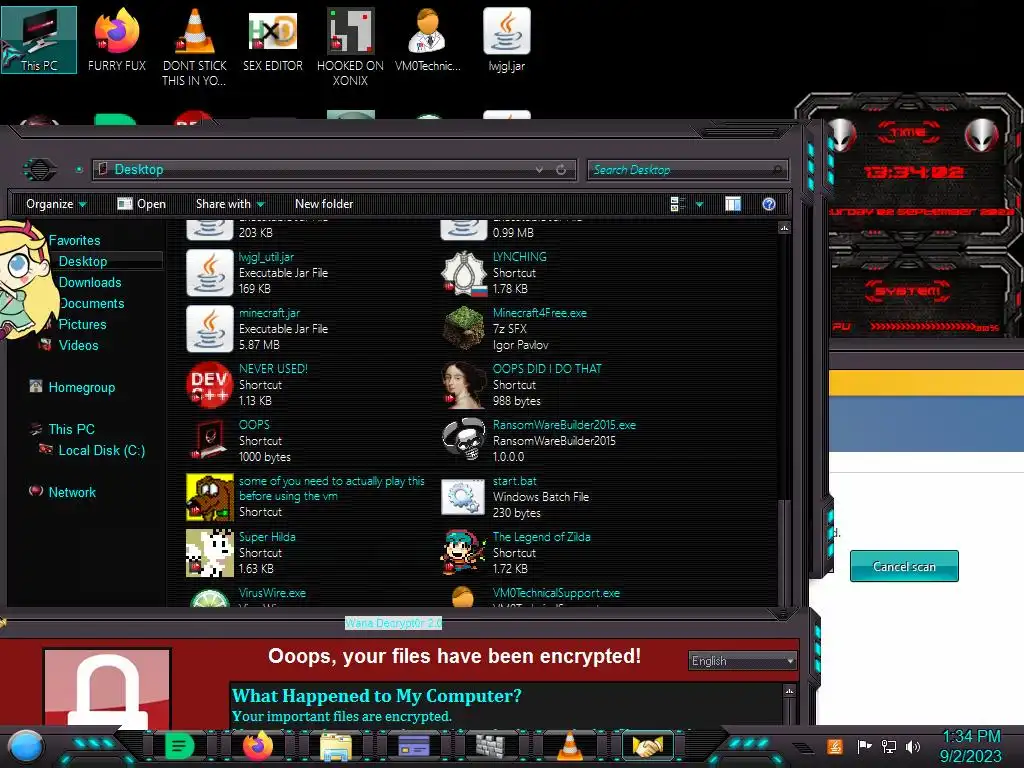Launch HOOKED ON XONIX desktop shortcut

[x=350, y=47]
